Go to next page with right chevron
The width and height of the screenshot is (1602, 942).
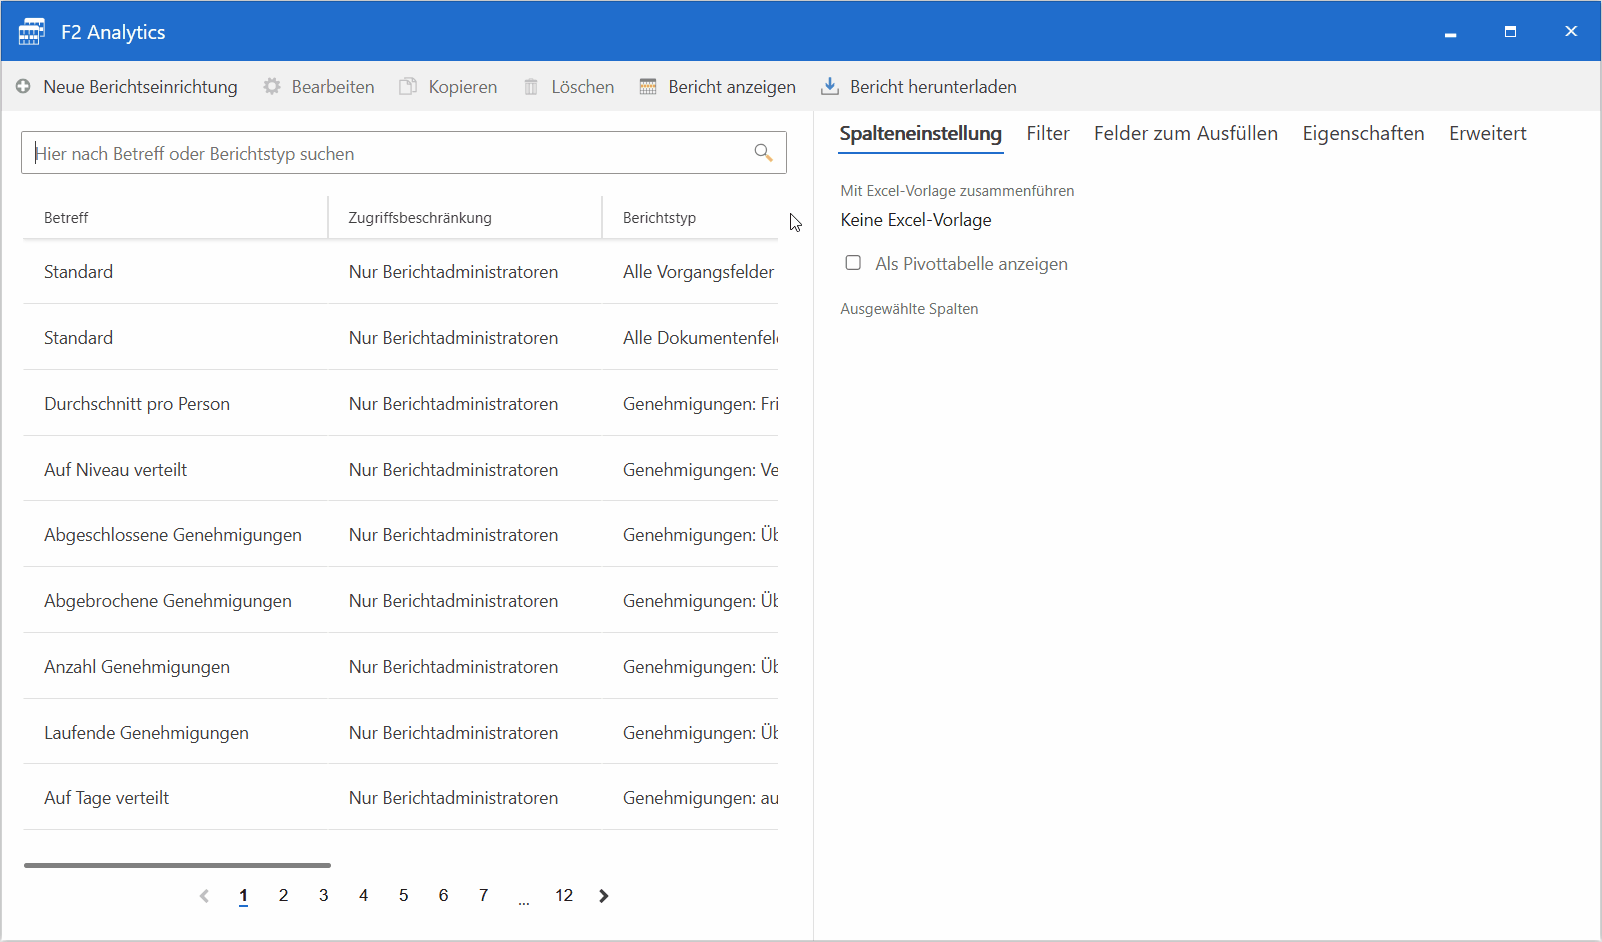pos(604,896)
